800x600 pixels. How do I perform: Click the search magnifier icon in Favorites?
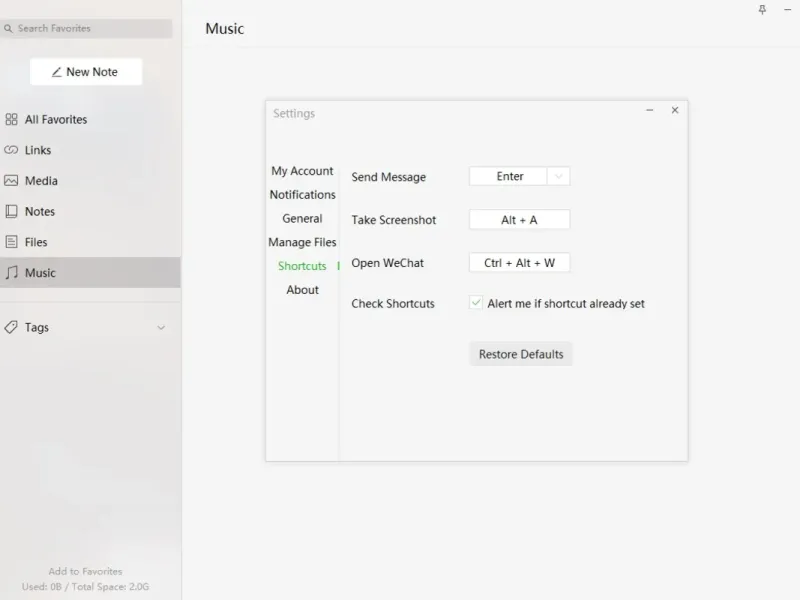click(8, 29)
